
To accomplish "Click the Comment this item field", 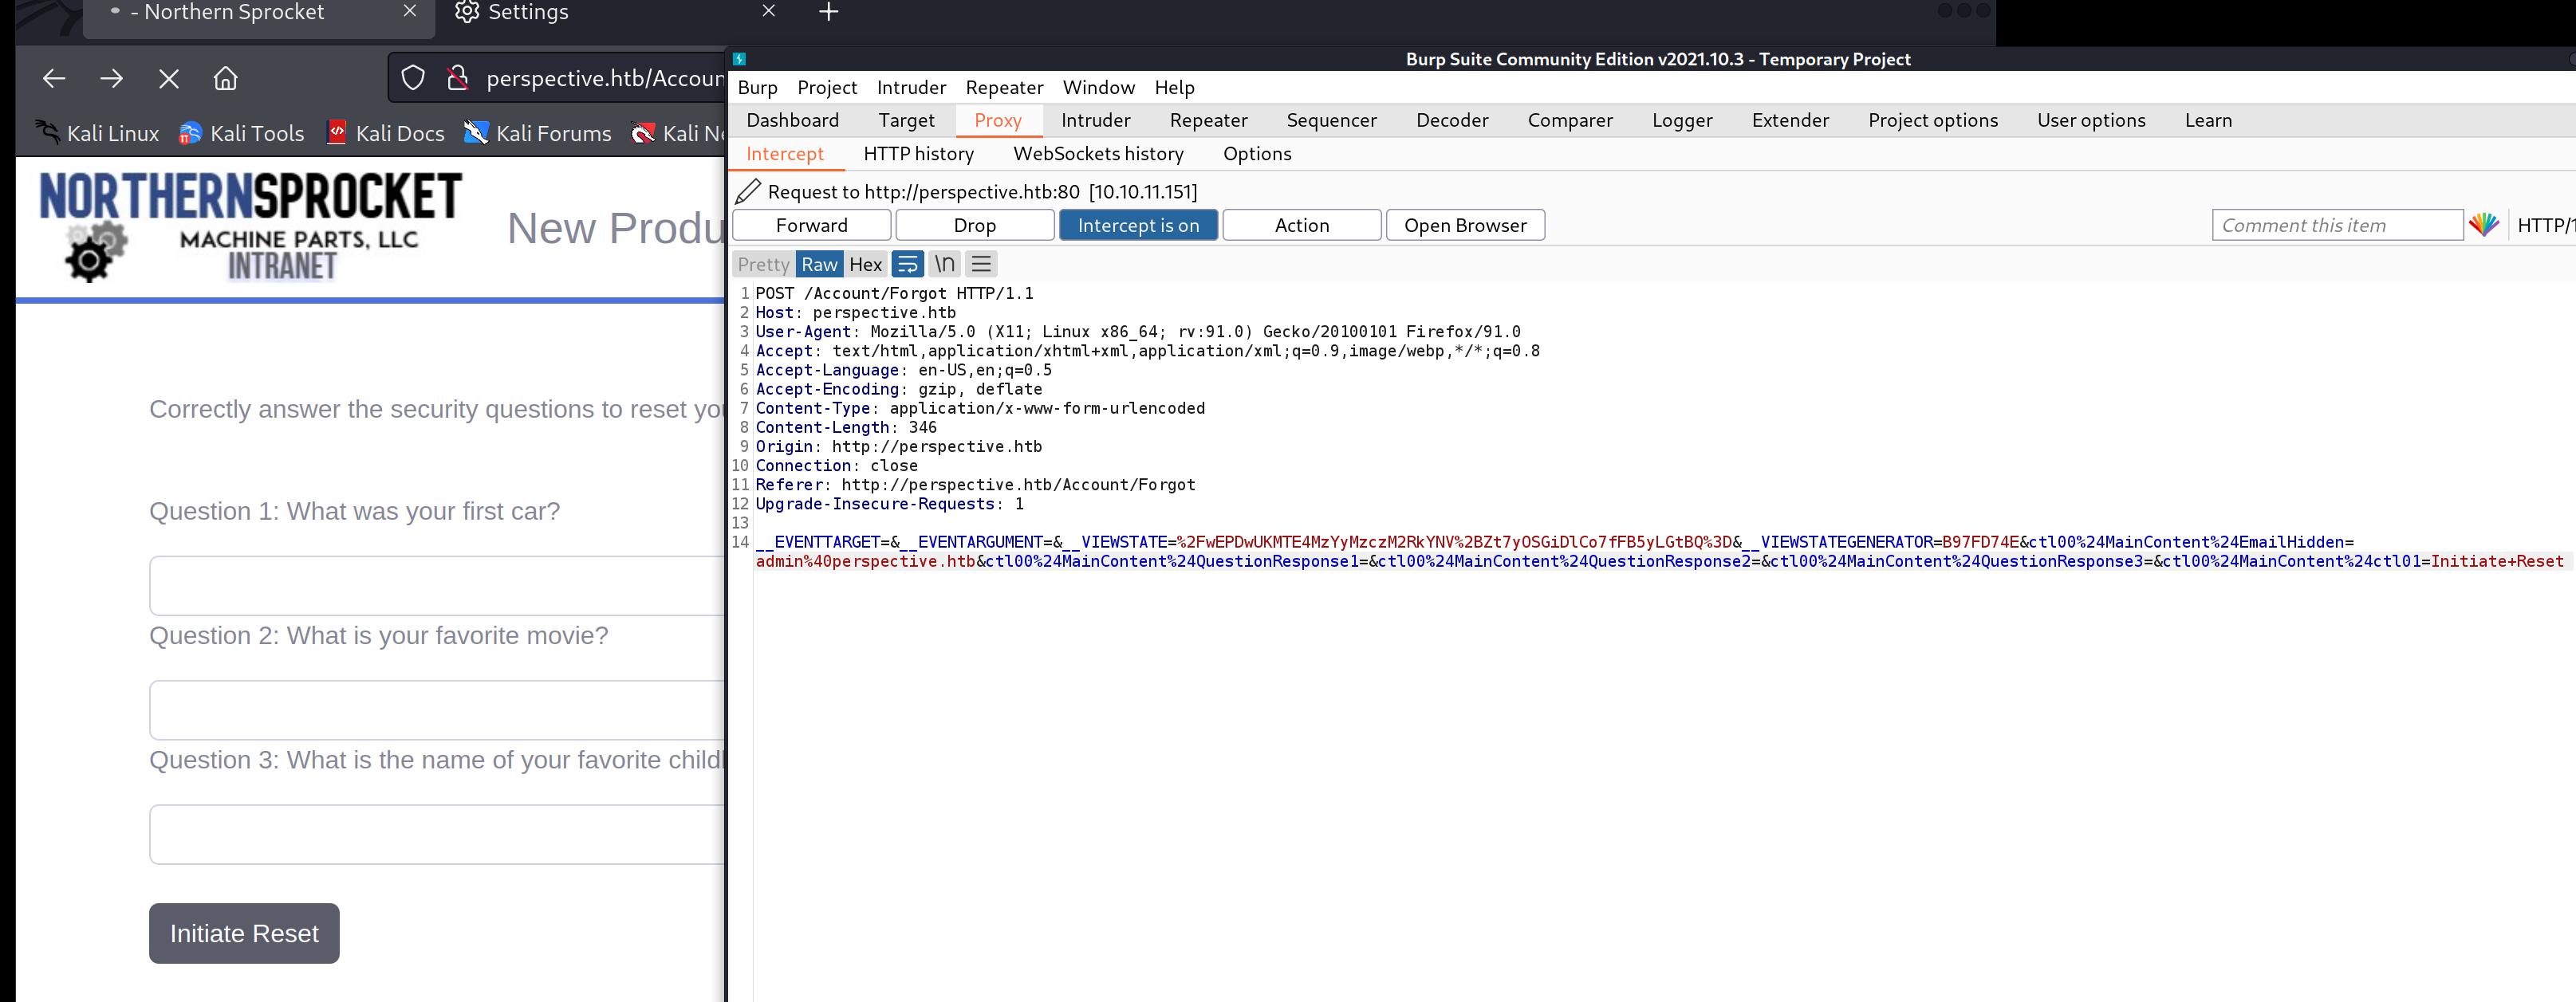I will point(2336,225).
